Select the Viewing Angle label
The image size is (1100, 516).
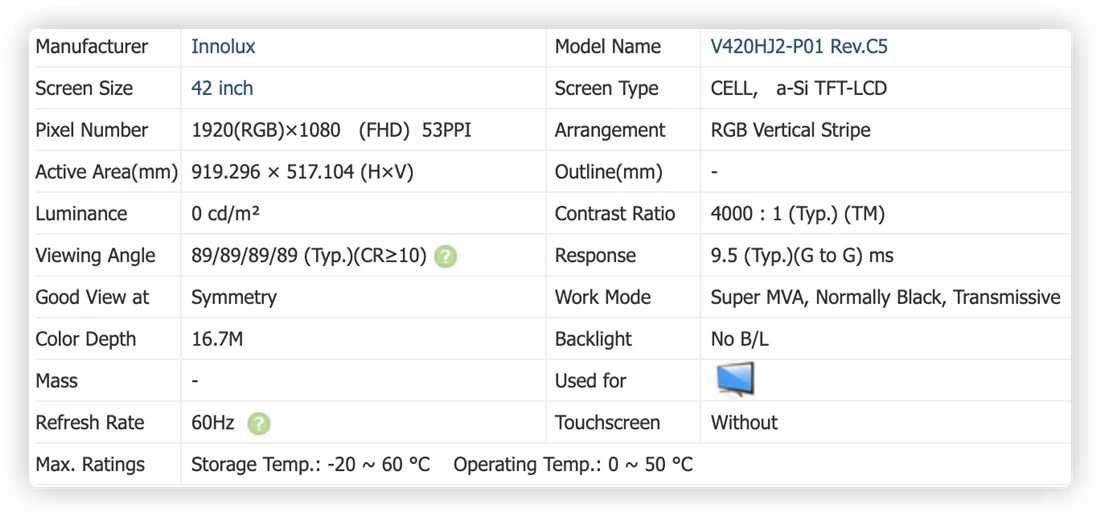tap(95, 256)
